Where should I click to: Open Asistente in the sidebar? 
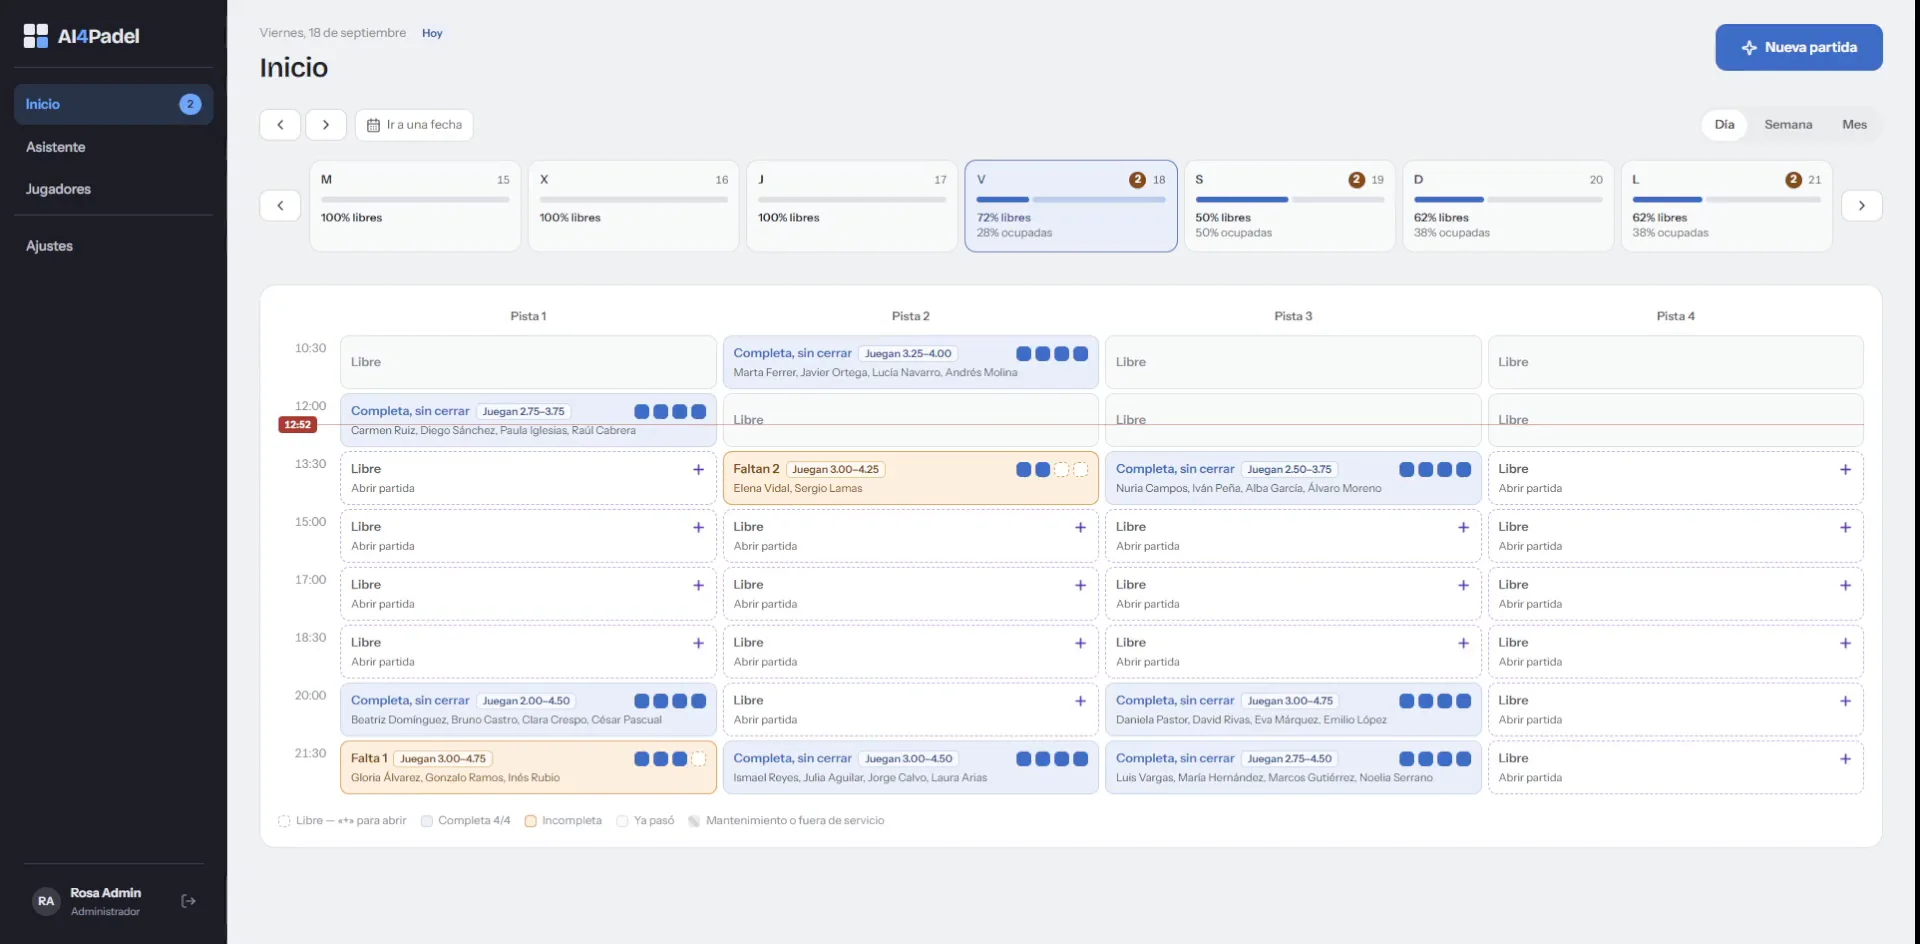tap(113, 147)
